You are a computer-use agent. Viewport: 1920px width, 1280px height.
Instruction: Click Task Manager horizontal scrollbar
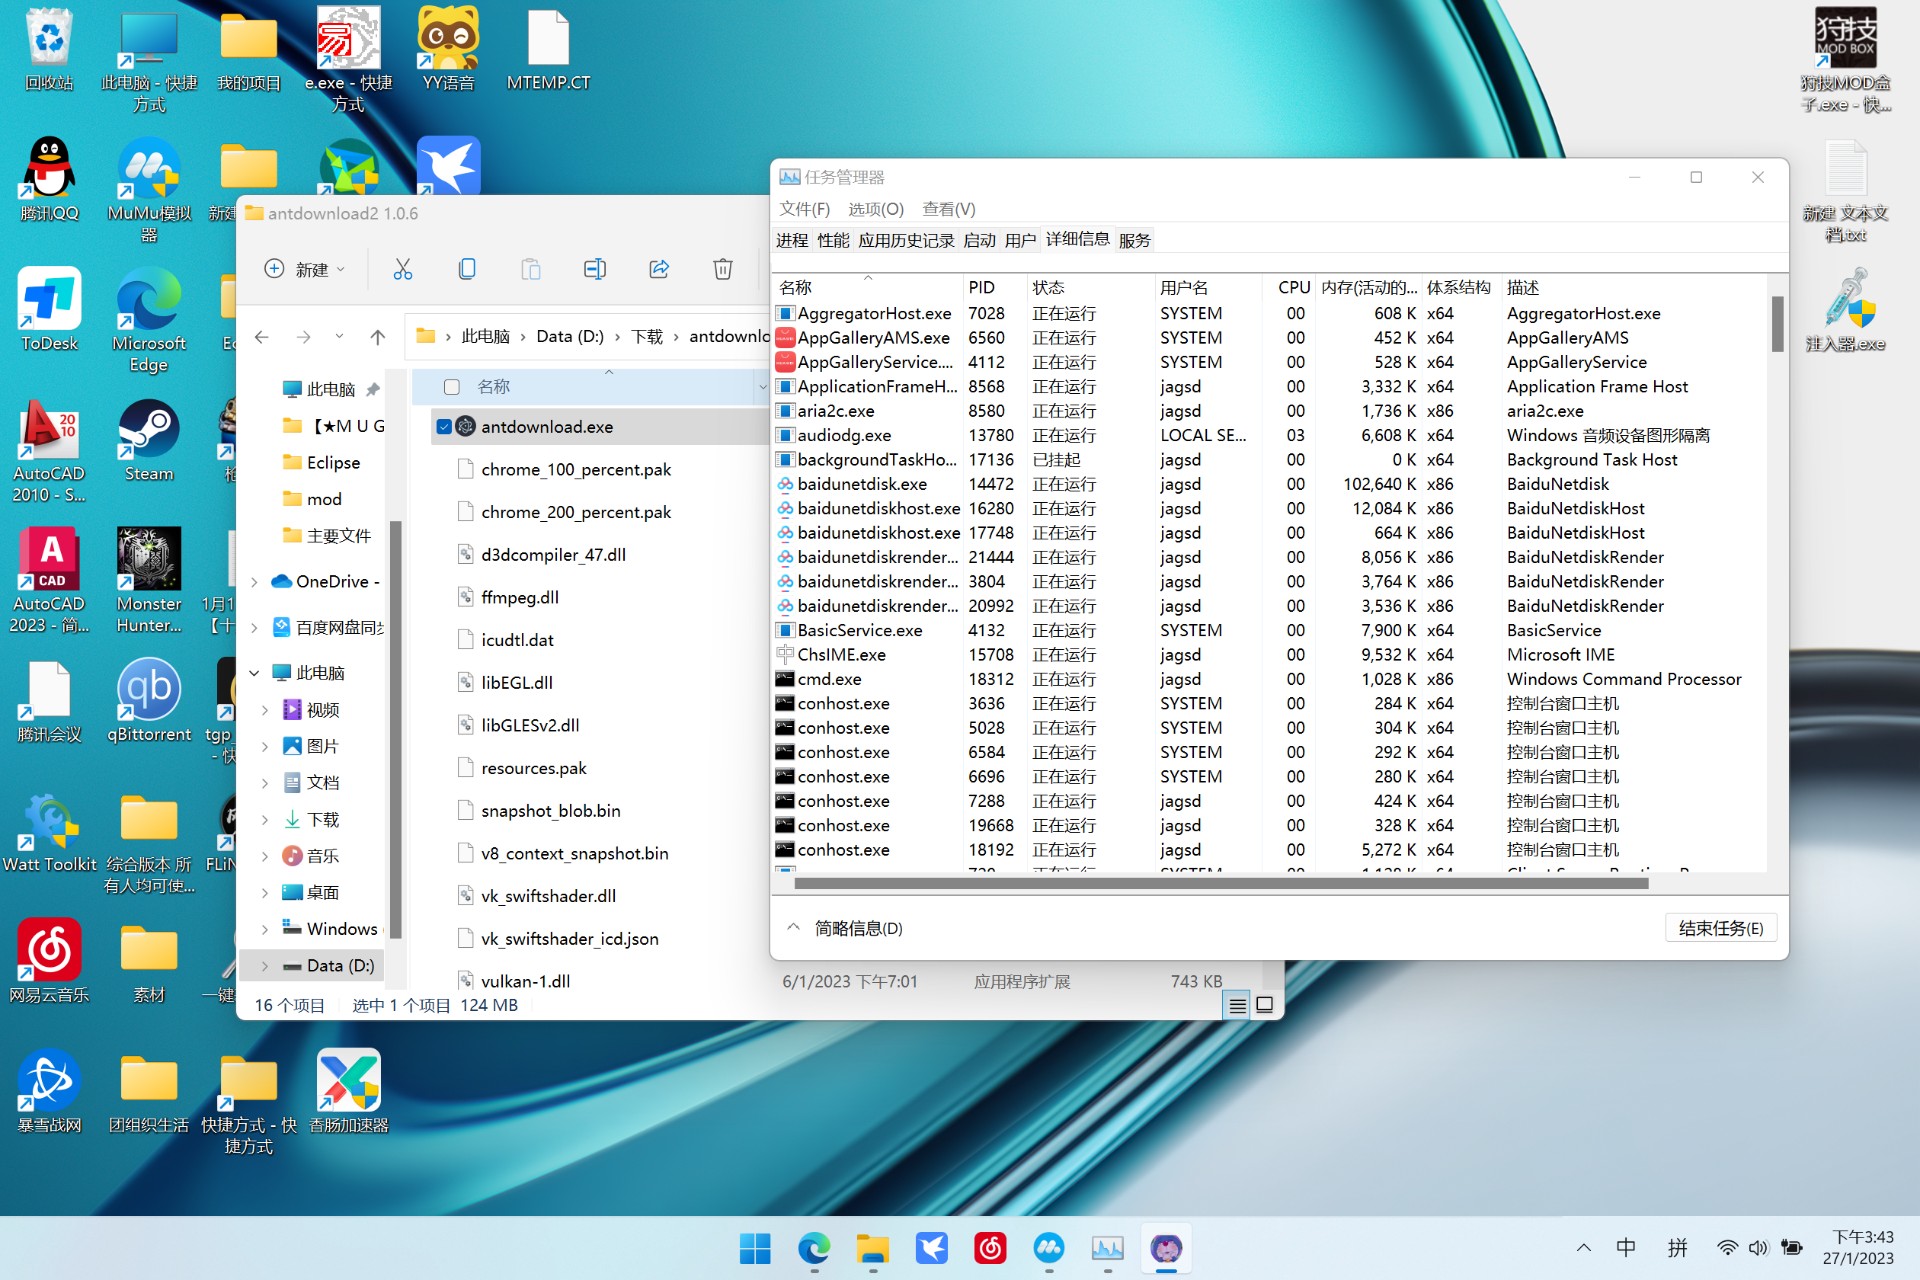pyautogui.click(x=1220, y=883)
